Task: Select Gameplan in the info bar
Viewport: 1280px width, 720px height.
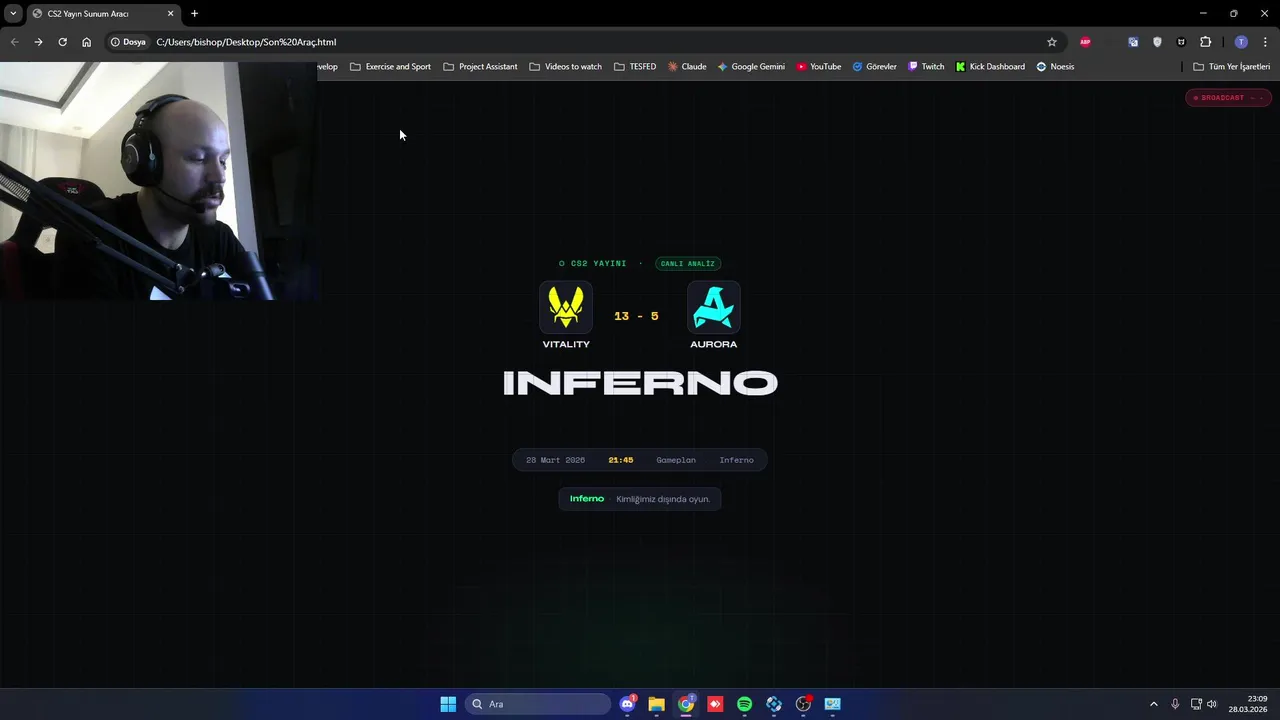Action: click(676, 460)
